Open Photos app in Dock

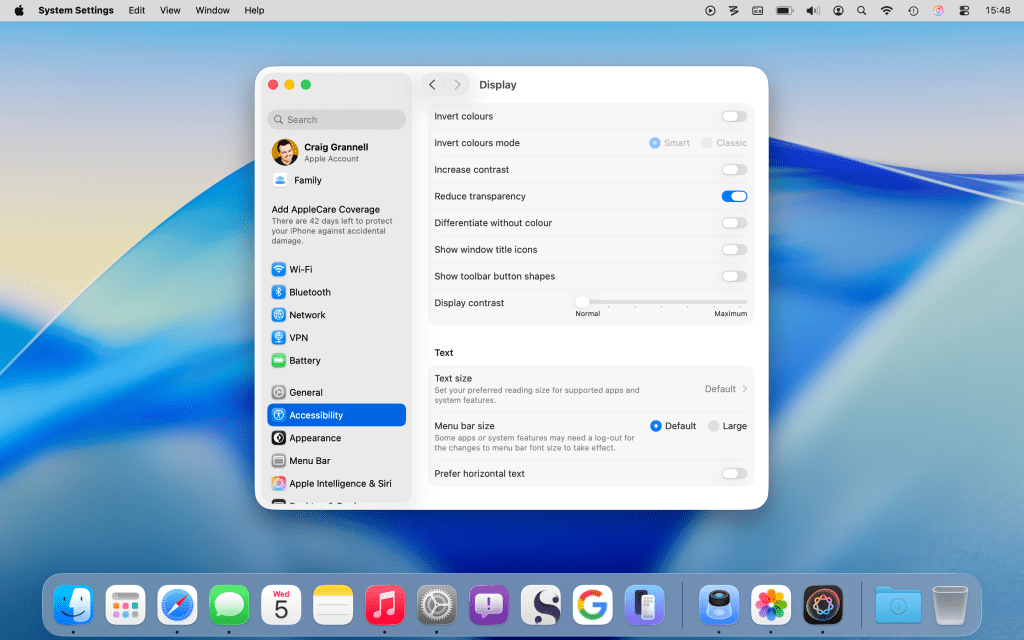tap(771, 605)
